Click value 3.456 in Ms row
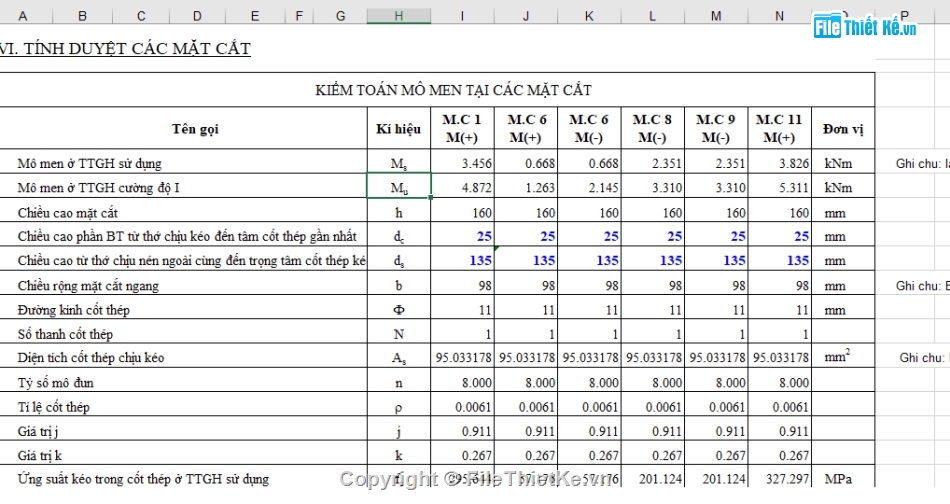The width and height of the screenshot is (950, 504). click(x=462, y=163)
